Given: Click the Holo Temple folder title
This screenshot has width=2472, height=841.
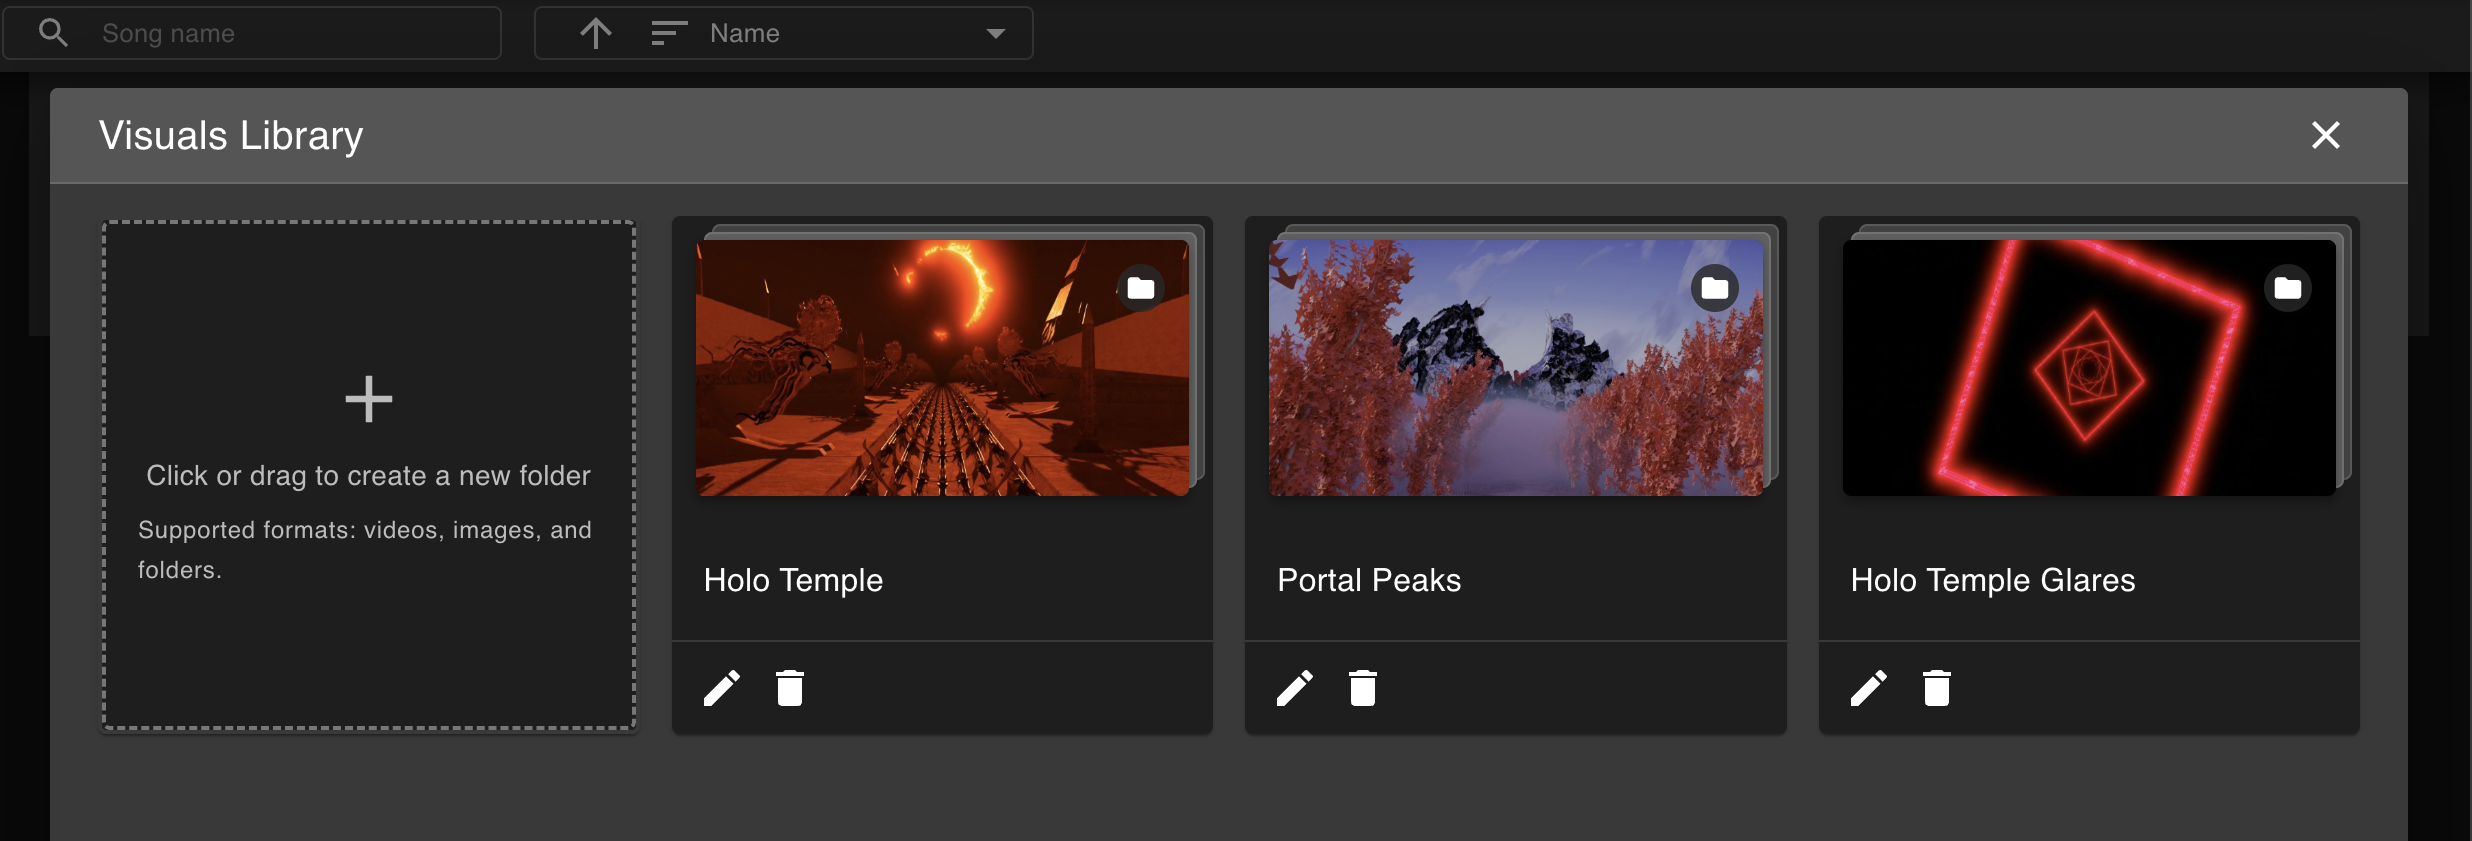Looking at the screenshot, I should (793, 580).
